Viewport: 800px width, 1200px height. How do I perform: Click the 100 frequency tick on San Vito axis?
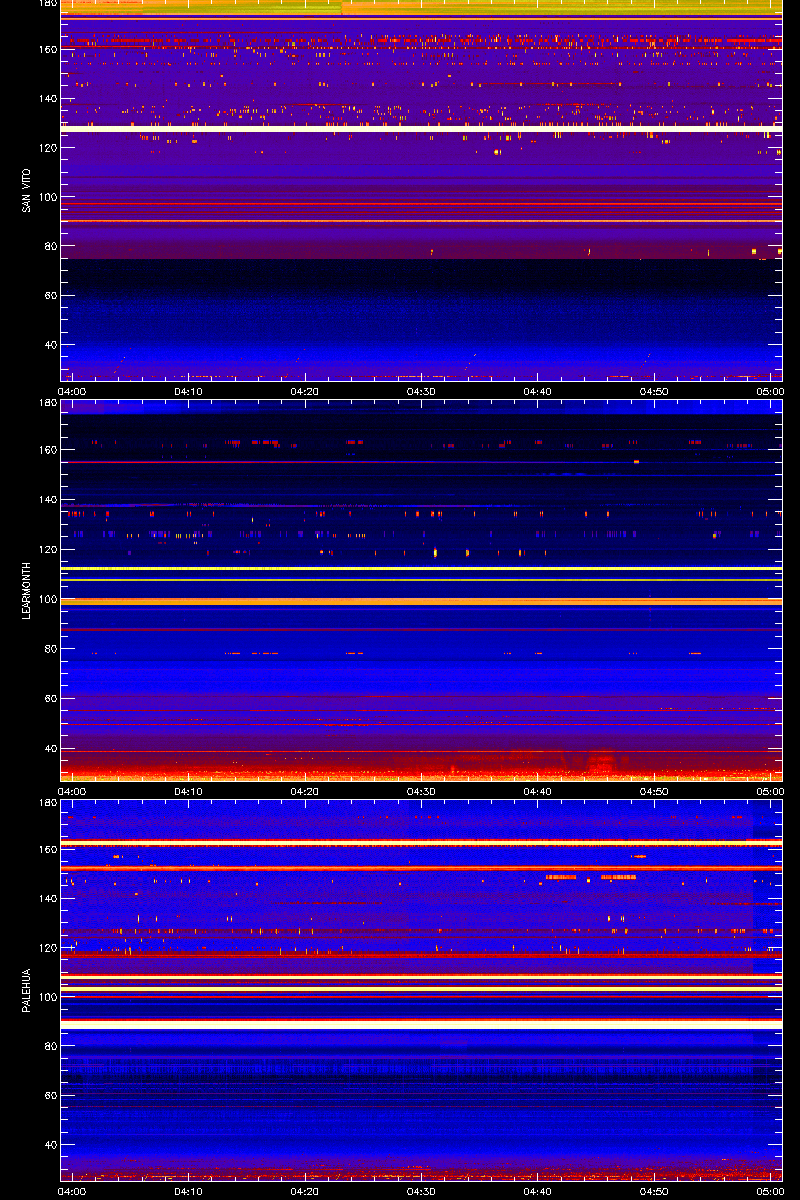click(47, 197)
